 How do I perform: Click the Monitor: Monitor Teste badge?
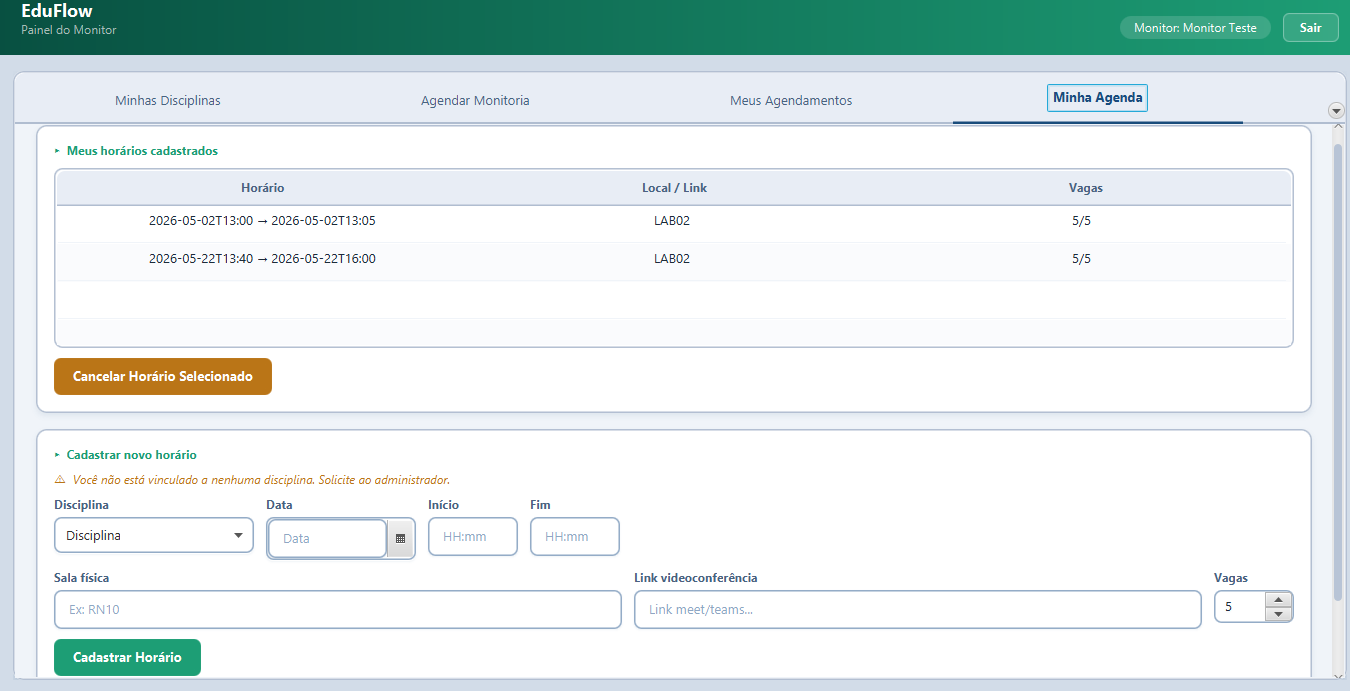1195,28
